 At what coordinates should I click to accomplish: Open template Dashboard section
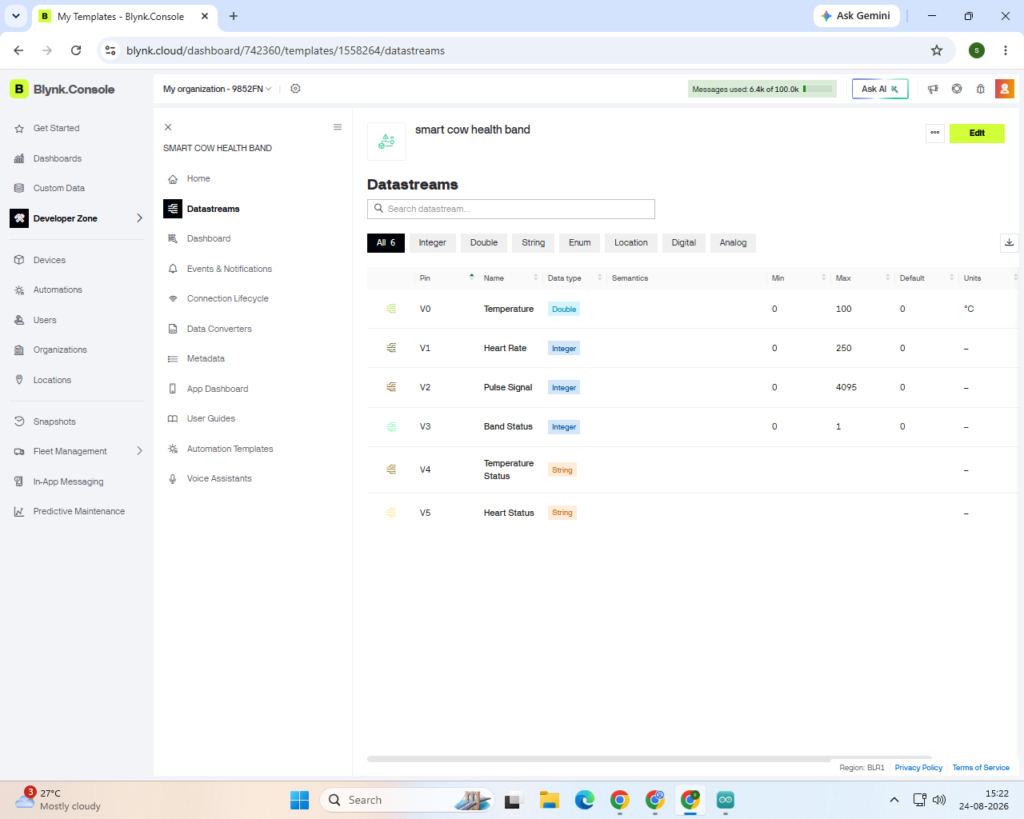pyautogui.click(x=208, y=239)
